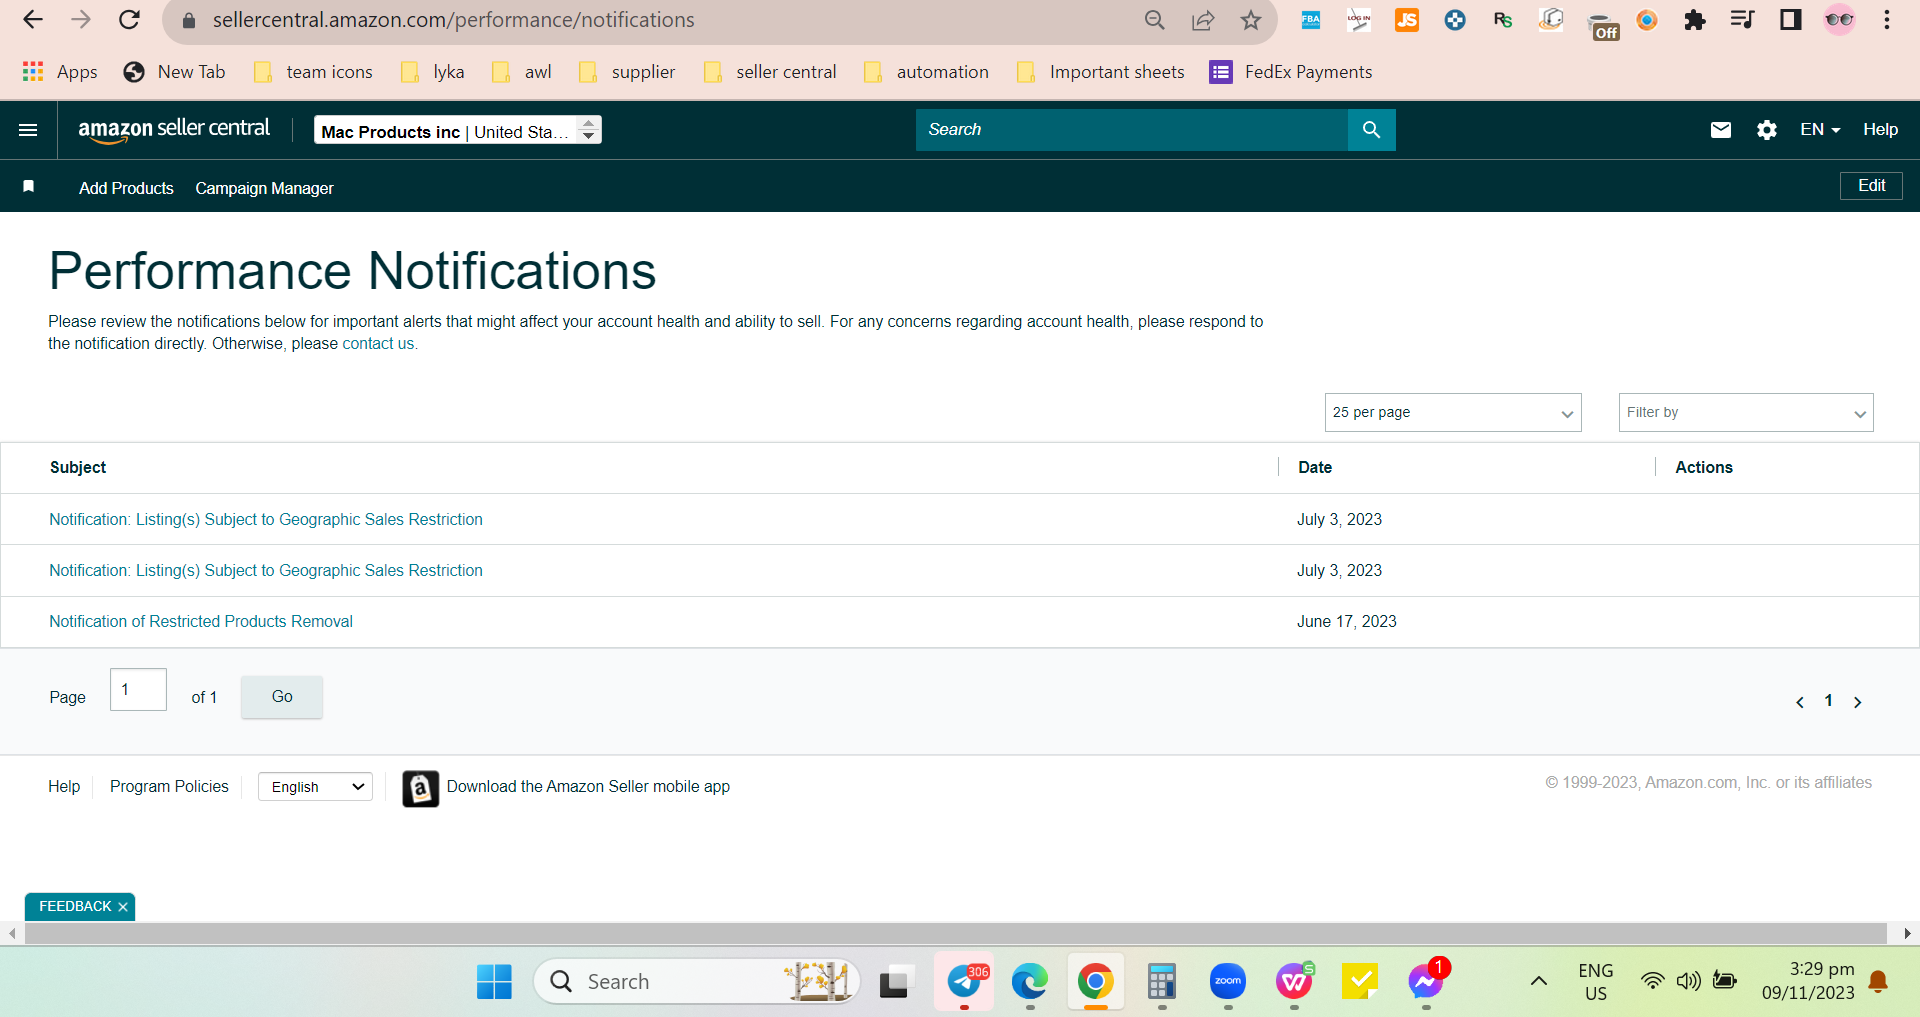This screenshot has height=1017, width=1920.
Task: Open Campaign Manager from navigation bar
Action: click(264, 188)
